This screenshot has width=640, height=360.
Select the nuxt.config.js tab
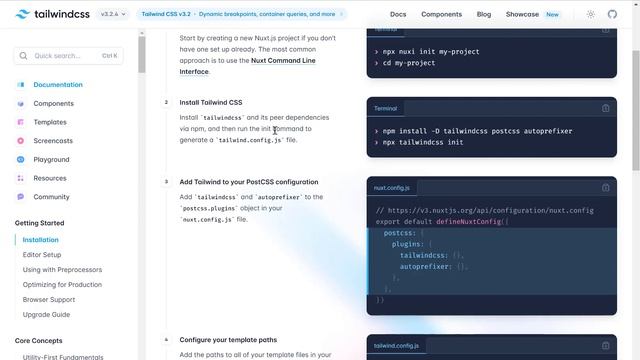click(391, 188)
